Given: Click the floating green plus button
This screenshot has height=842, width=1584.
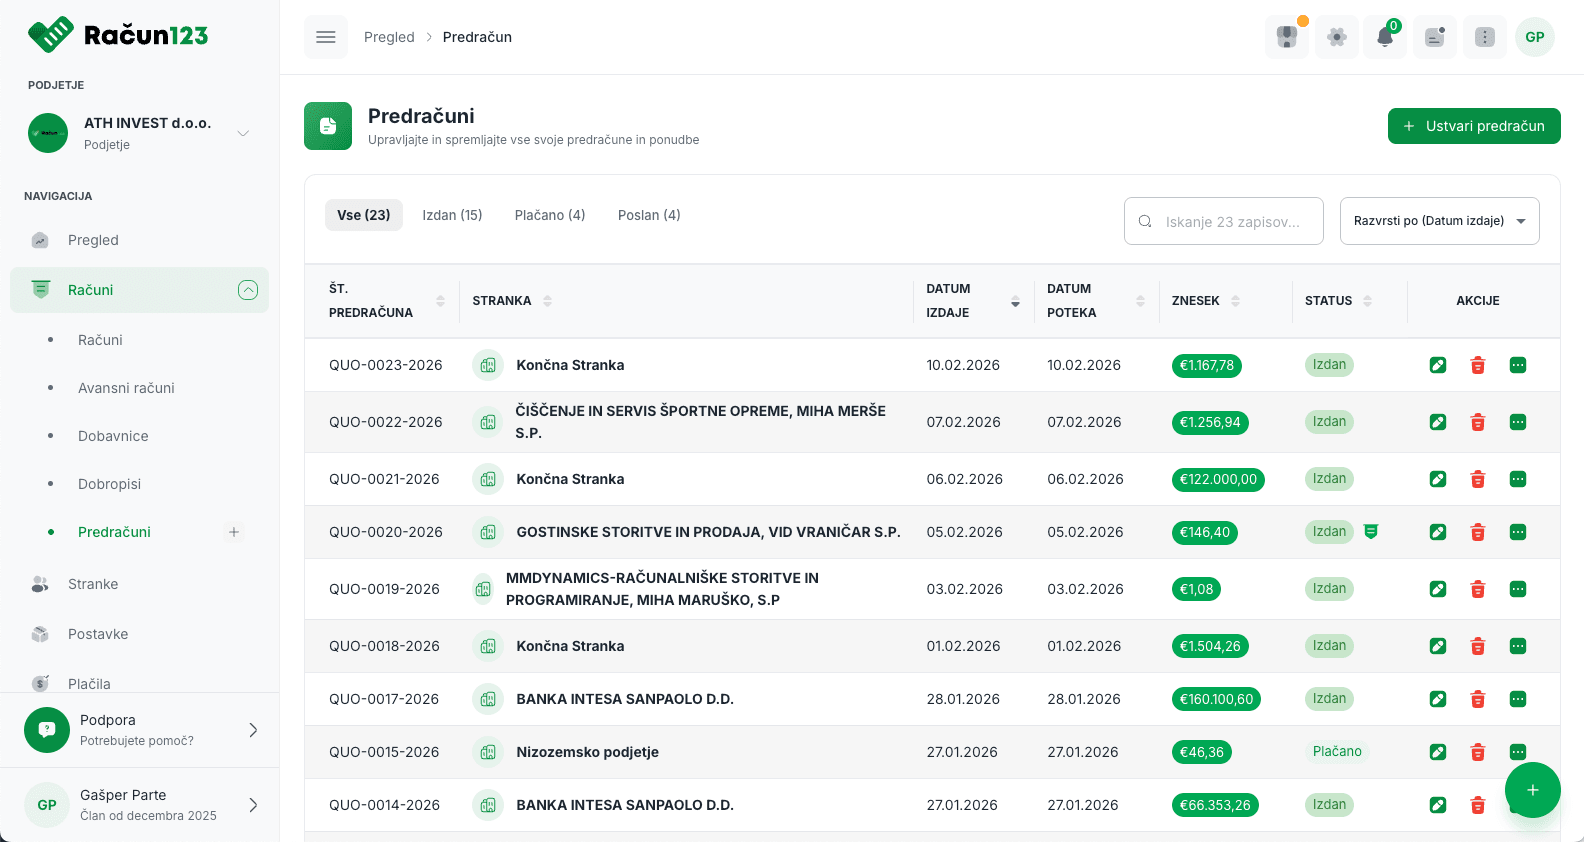Looking at the screenshot, I should click(x=1532, y=790).
